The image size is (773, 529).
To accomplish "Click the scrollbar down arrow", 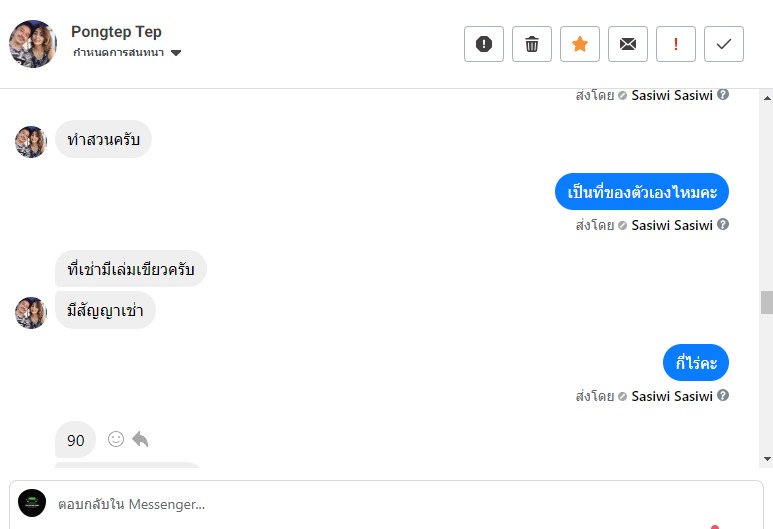I will point(767,459).
